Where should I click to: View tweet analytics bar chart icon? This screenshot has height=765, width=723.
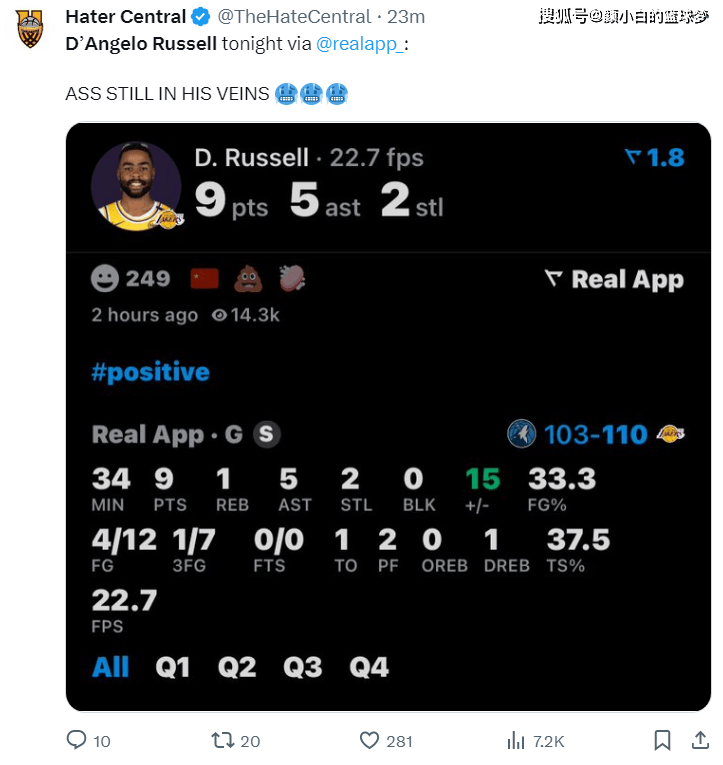pyautogui.click(x=516, y=741)
